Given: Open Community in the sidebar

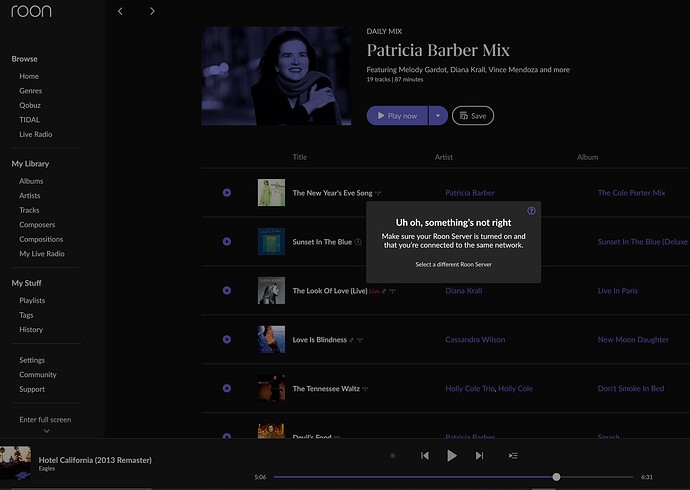Looking at the screenshot, I should [38, 374].
